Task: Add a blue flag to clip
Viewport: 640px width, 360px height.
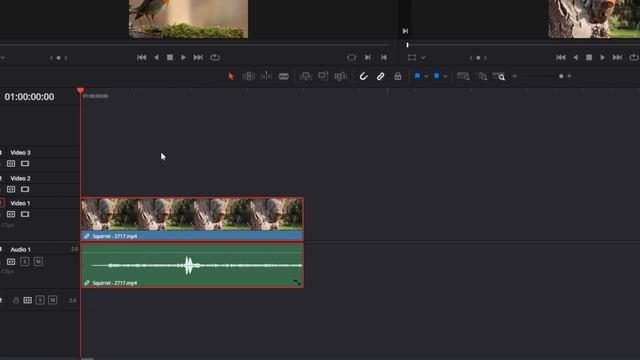Action: coord(418,76)
